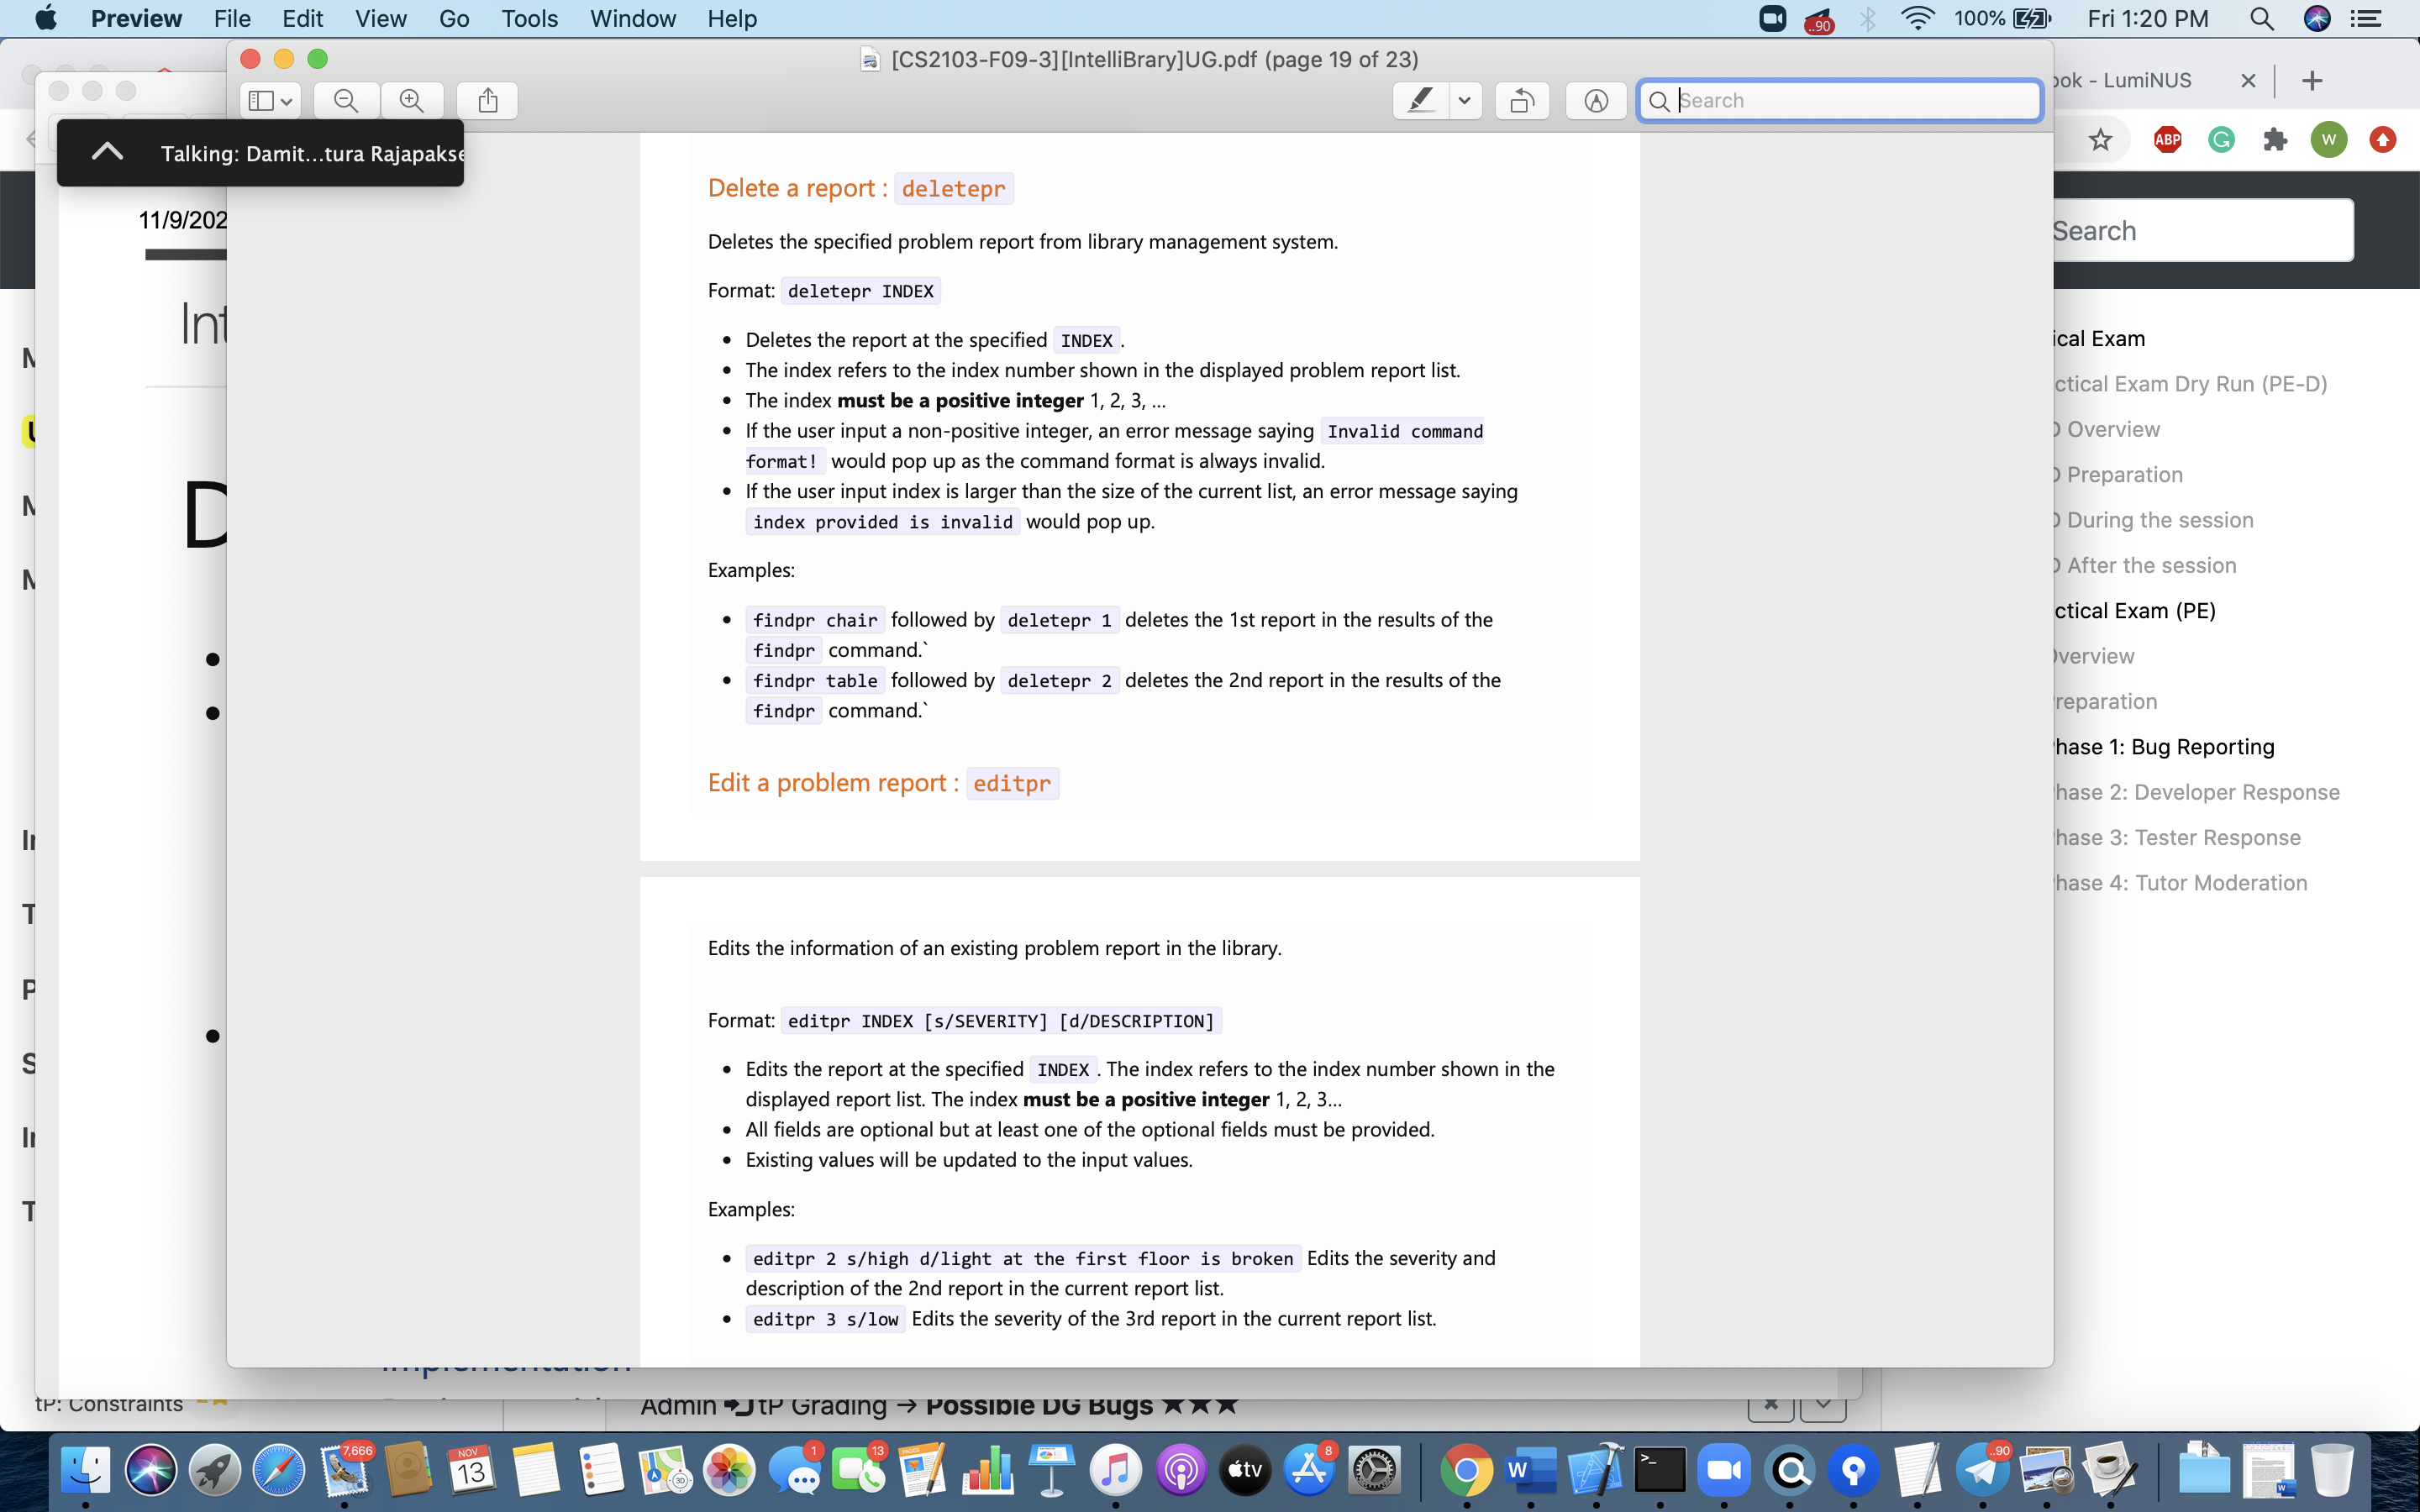Open the Extensions puzzle piece icon
The height and width of the screenshot is (1512, 2420).
coord(2275,140)
